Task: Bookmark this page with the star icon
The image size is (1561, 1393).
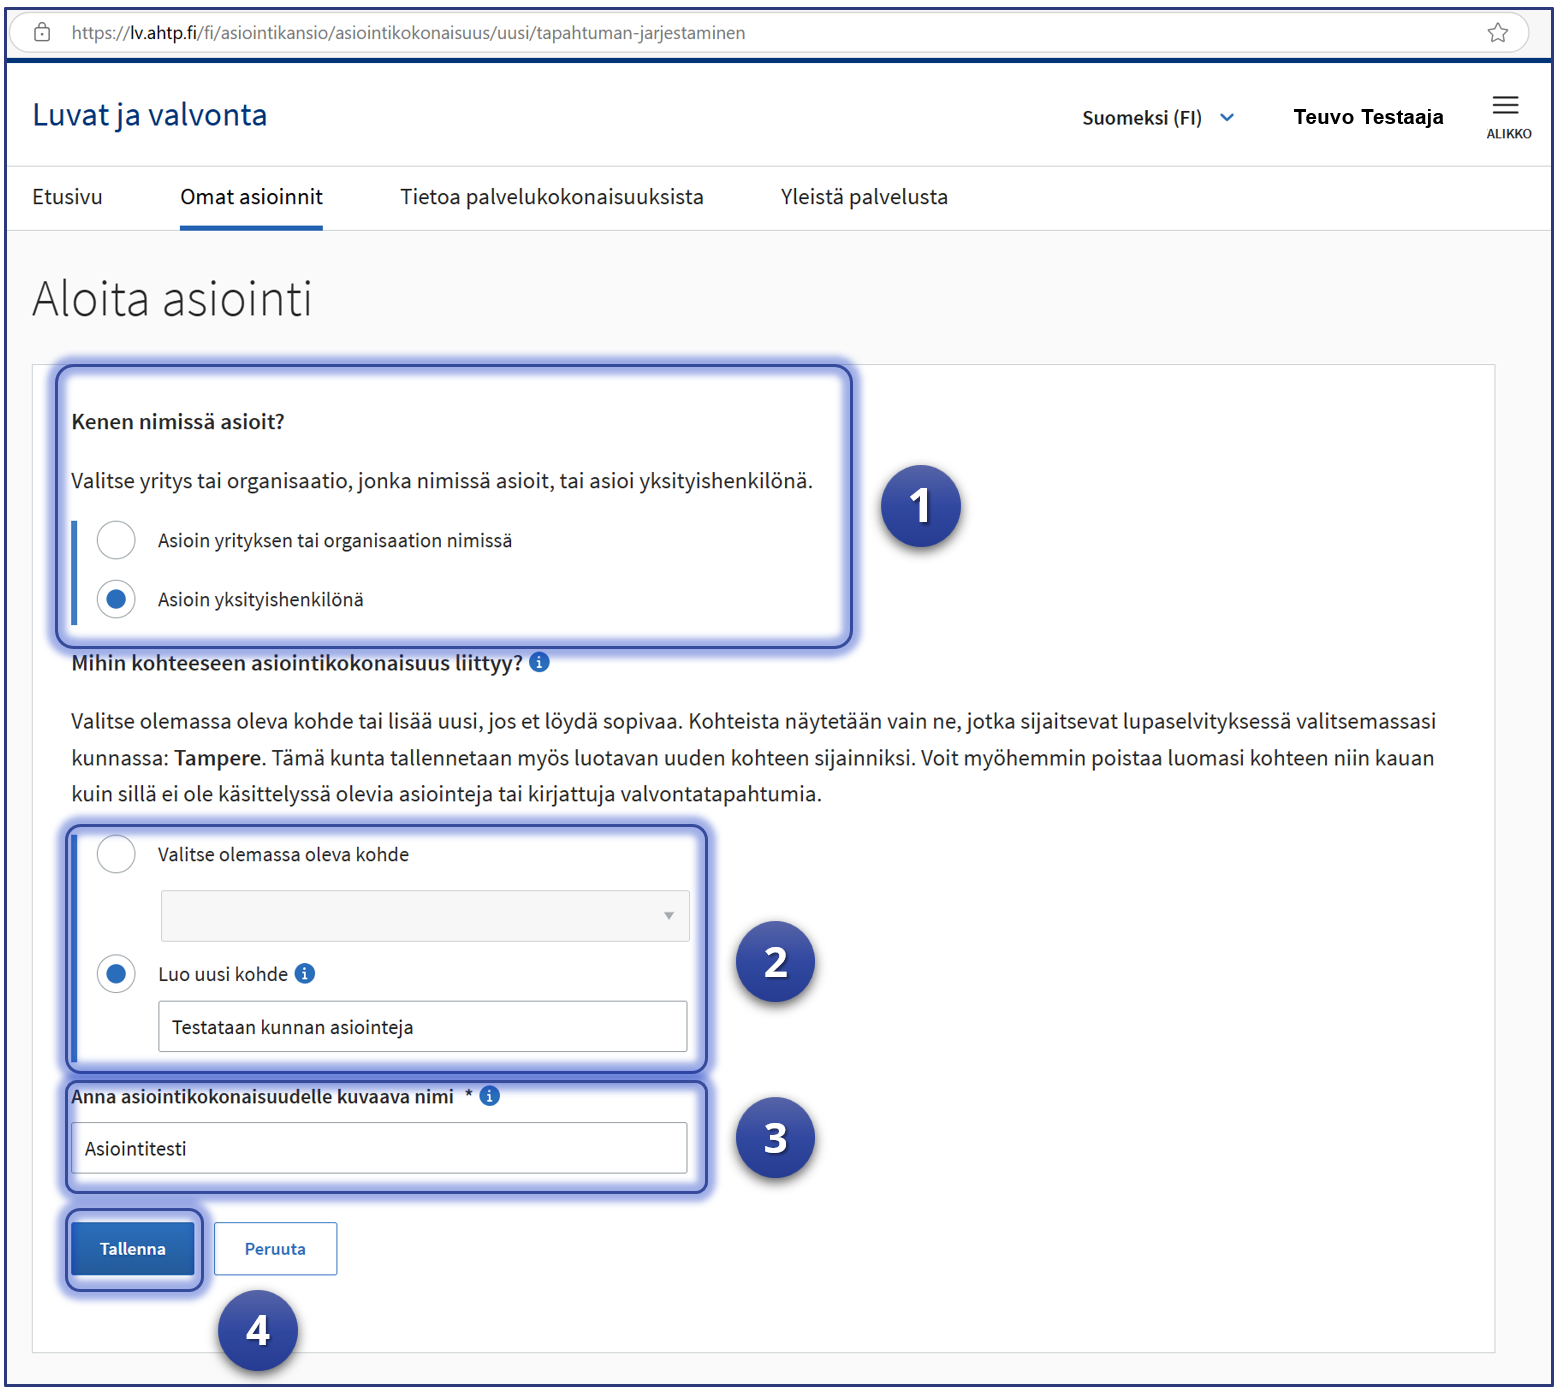Action: coord(1497,33)
